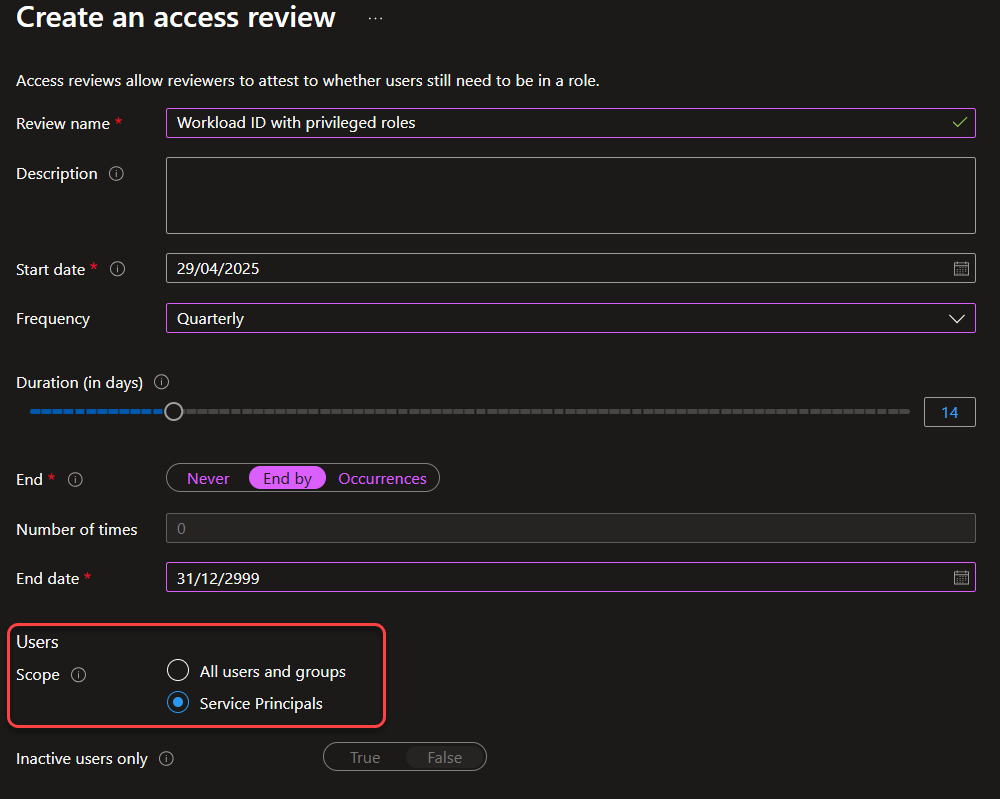Open the more options ellipsis beside the title
1000x799 pixels.
[376, 18]
